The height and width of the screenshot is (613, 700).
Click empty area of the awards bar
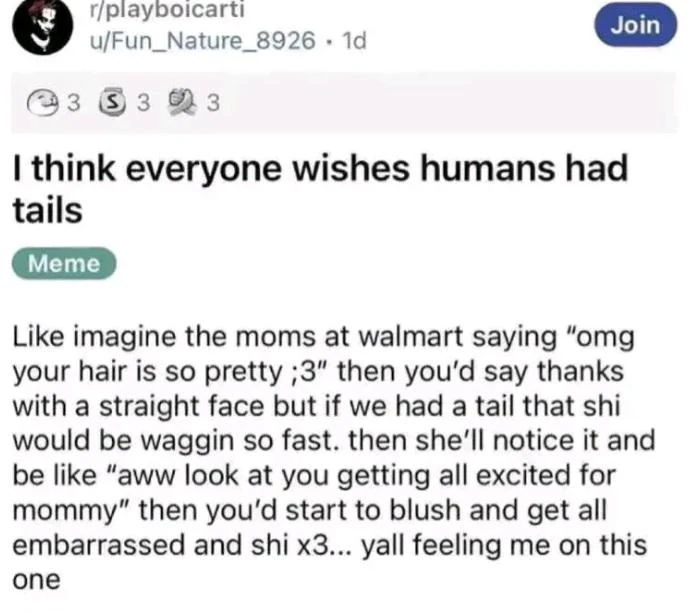tap(446, 103)
